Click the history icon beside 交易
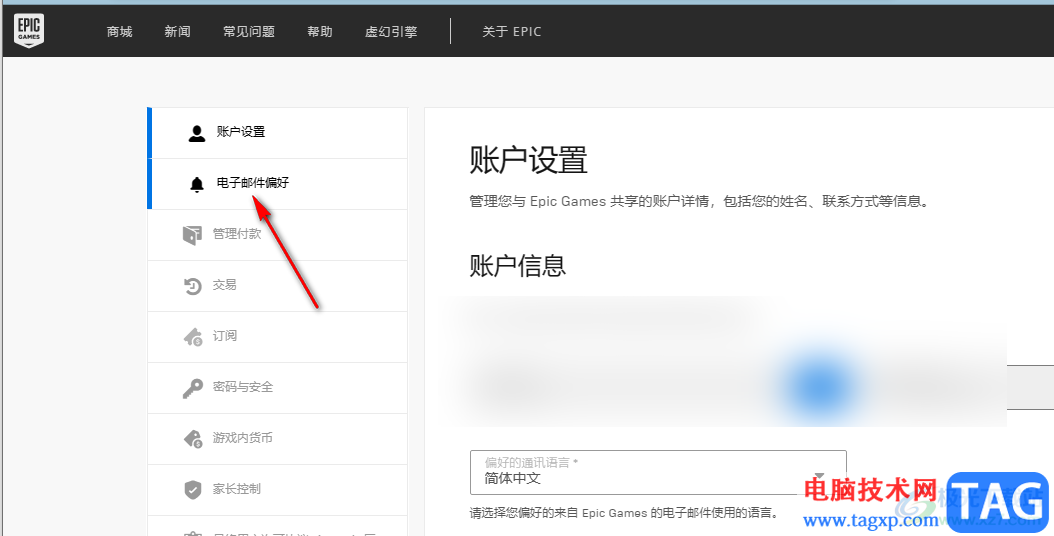 [192, 286]
